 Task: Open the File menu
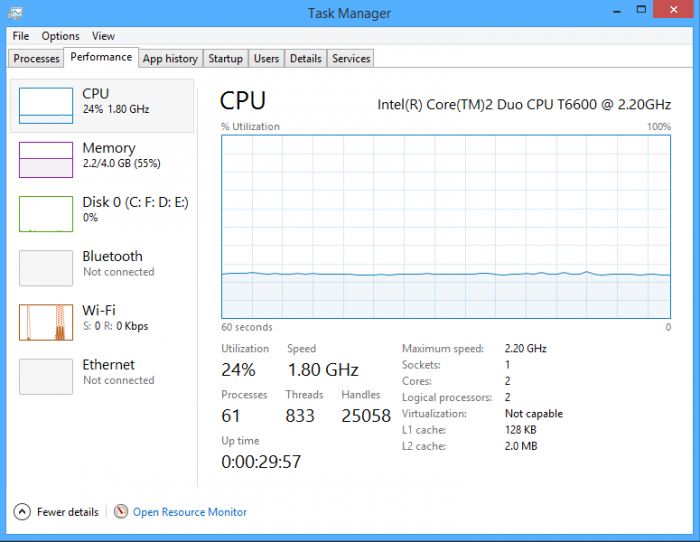(x=21, y=36)
